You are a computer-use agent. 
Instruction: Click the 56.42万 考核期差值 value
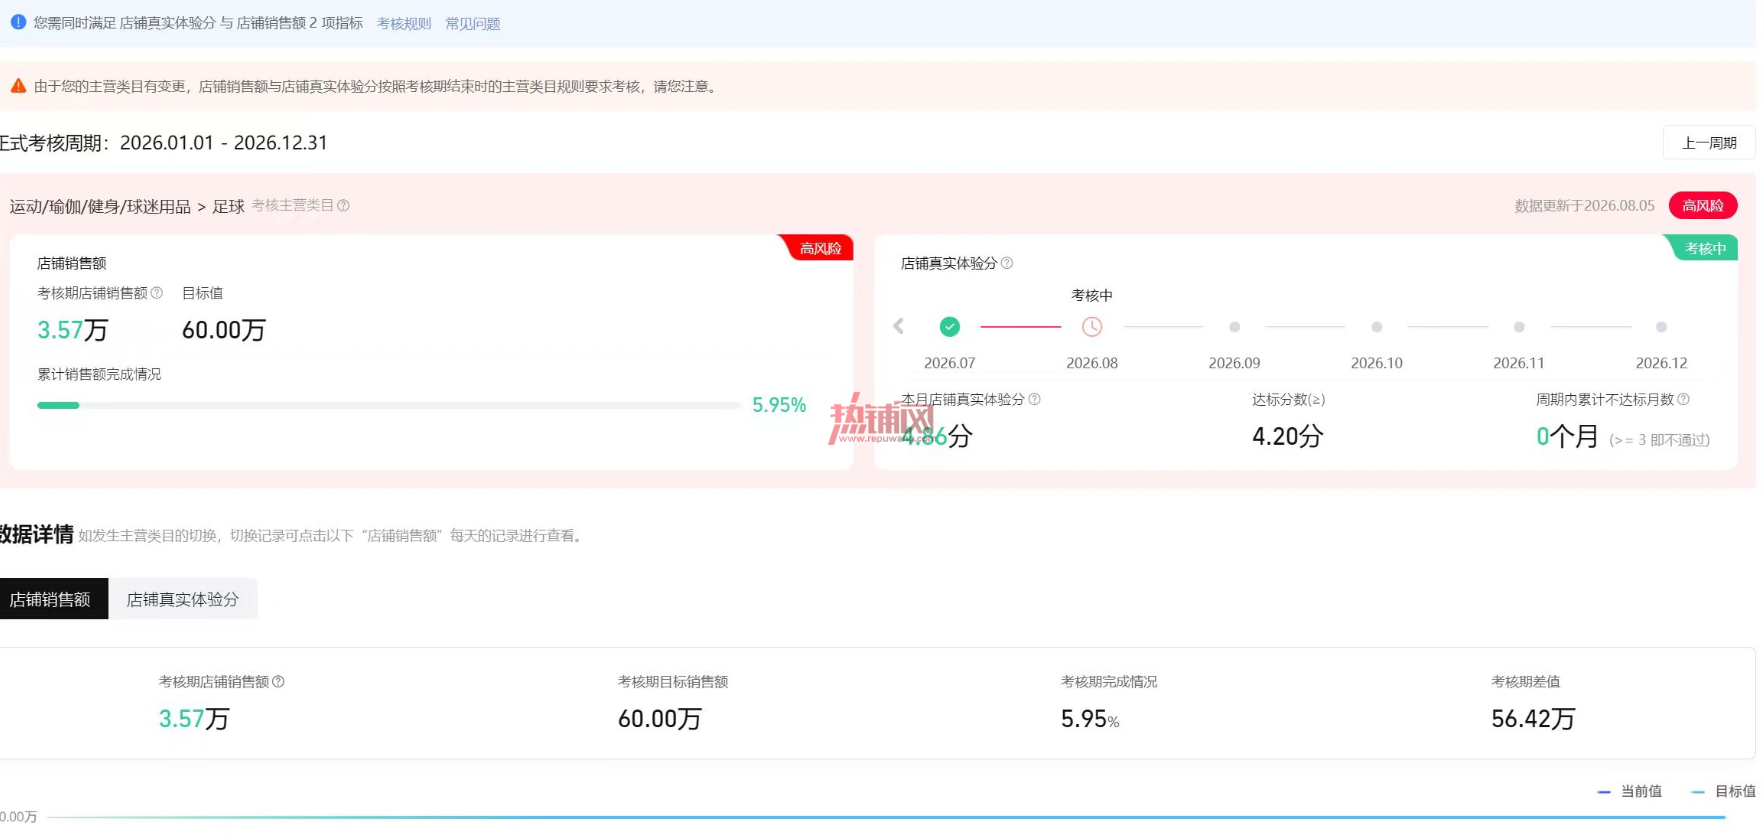tap(1533, 719)
